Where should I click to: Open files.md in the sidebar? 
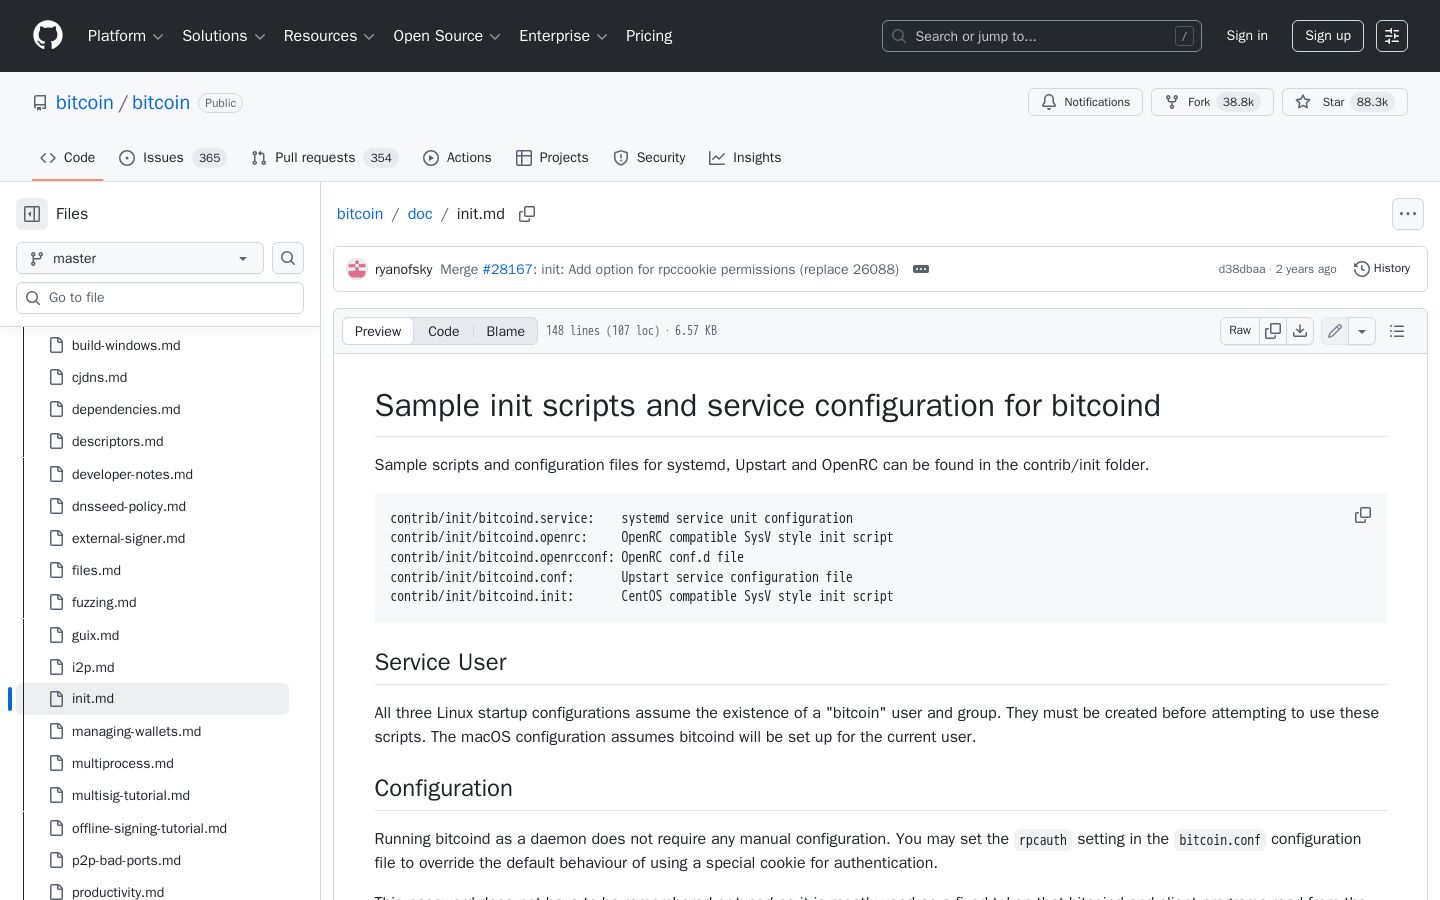coord(96,570)
